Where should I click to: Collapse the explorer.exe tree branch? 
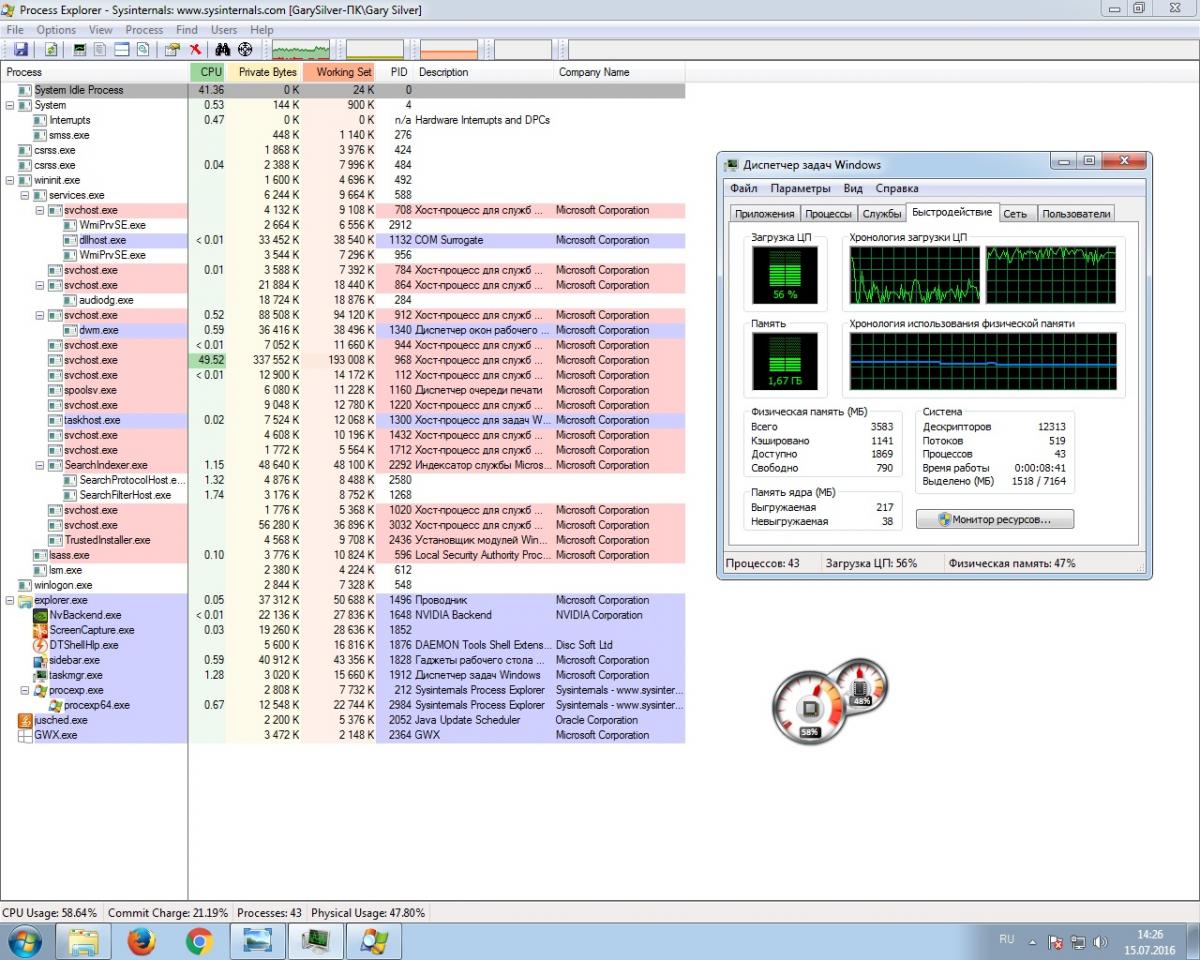tap(10, 600)
